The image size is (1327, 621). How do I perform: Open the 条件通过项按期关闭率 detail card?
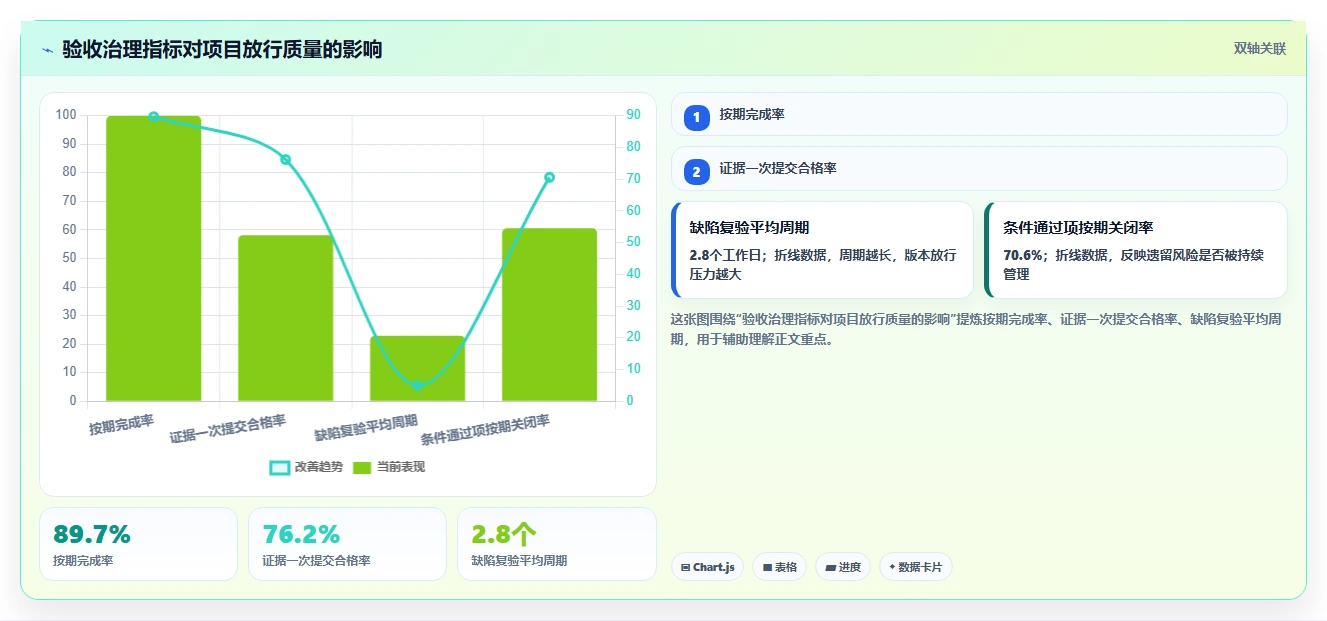[1136, 250]
